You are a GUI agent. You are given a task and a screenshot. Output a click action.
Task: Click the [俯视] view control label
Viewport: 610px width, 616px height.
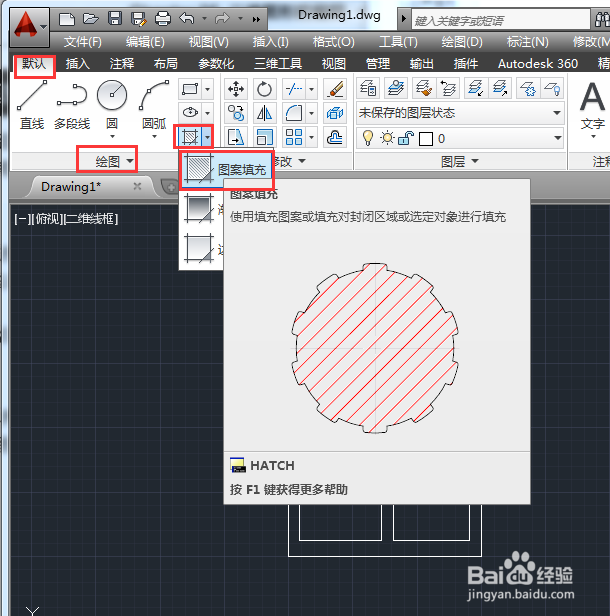46,219
